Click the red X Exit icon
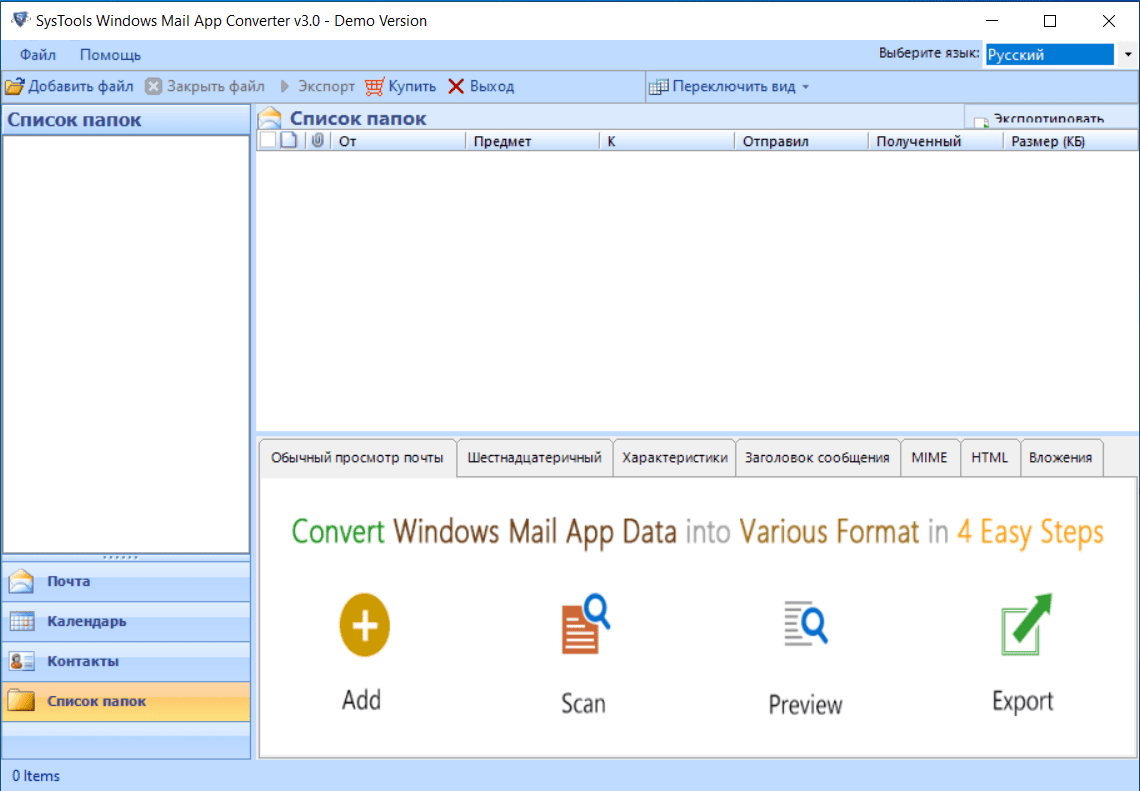Viewport: 1140px width, 791px height. click(456, 87)
